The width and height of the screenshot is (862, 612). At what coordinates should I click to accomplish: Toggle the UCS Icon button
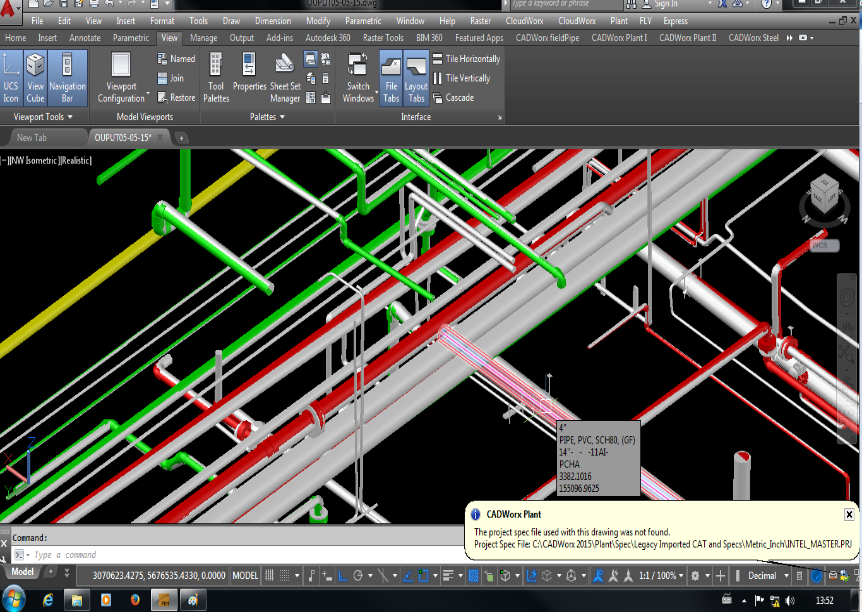click(x=11, y=78)
